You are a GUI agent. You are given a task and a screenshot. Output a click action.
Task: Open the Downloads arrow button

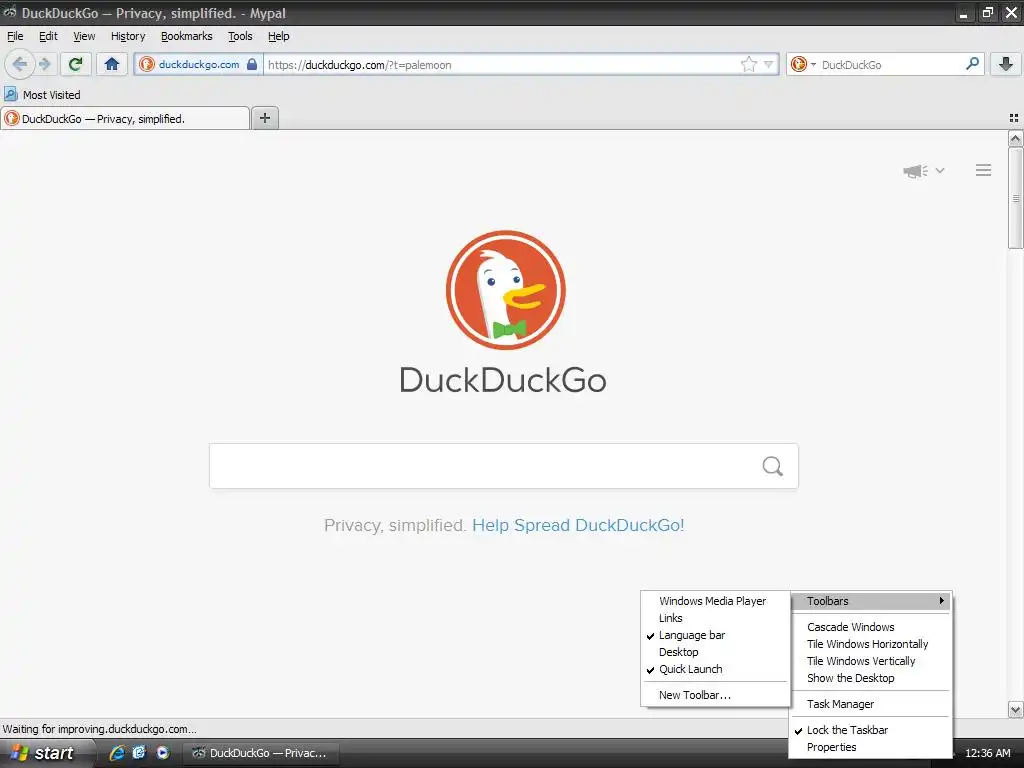(x=1006, y=64)
